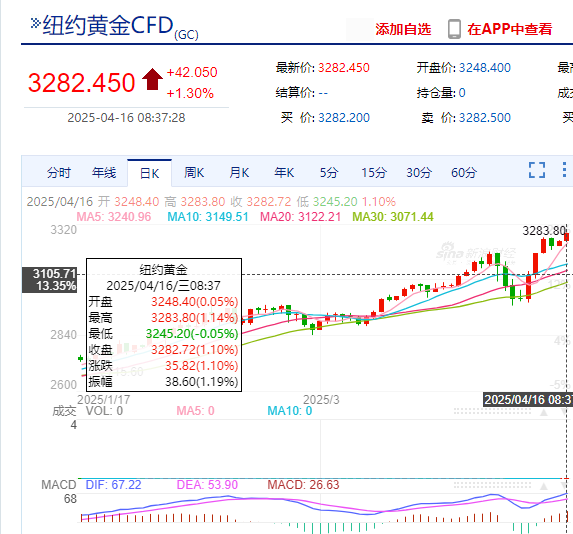Click the 2025/04/16 crosshair date label
The height and width of the screenshot is (534, 573).
click(528, 399)
